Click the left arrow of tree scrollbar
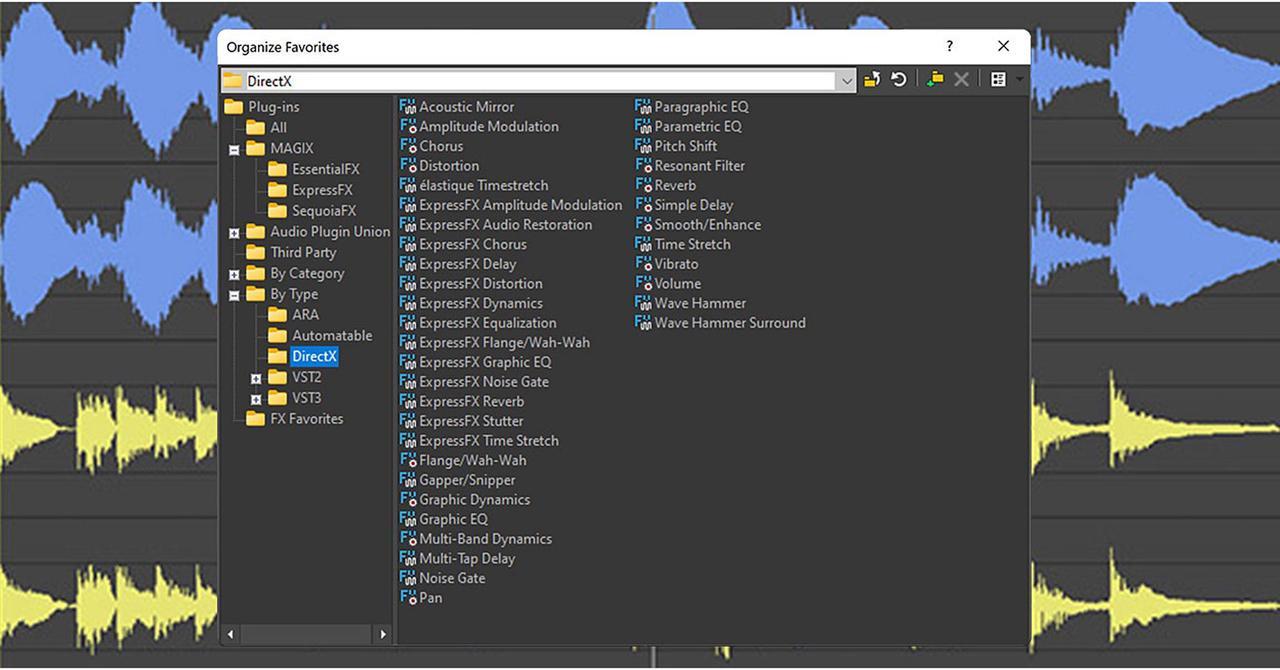The image size is (1280, 670). [231, 634]
